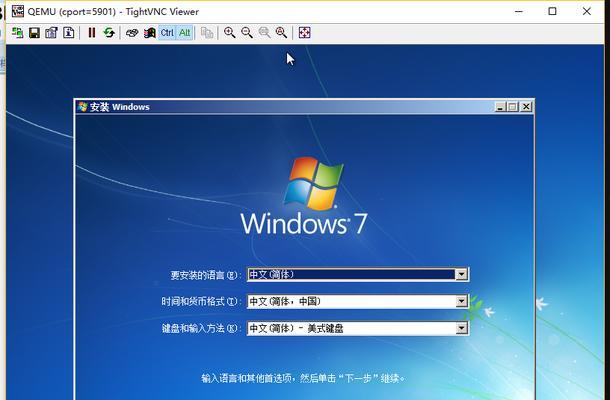Show connection info icon
The image size is (610, 400).
click(68, 33)
